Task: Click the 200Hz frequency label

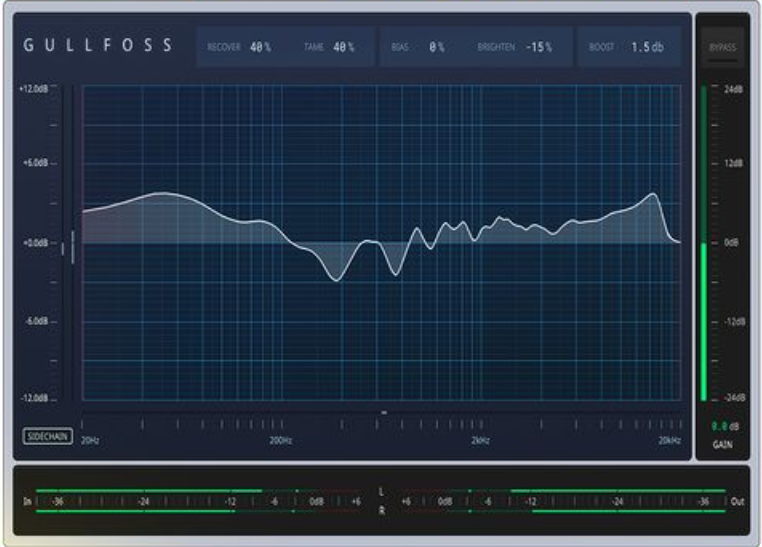Action: (281, 441)
